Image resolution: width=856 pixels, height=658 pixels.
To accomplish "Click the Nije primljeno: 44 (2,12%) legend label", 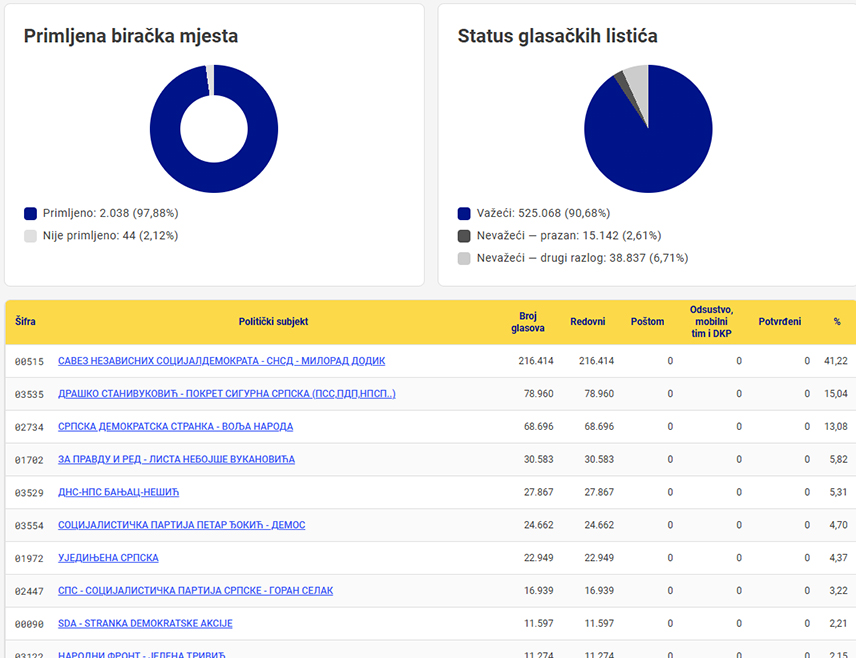I will pyautogui.click(x=111, y=236).
